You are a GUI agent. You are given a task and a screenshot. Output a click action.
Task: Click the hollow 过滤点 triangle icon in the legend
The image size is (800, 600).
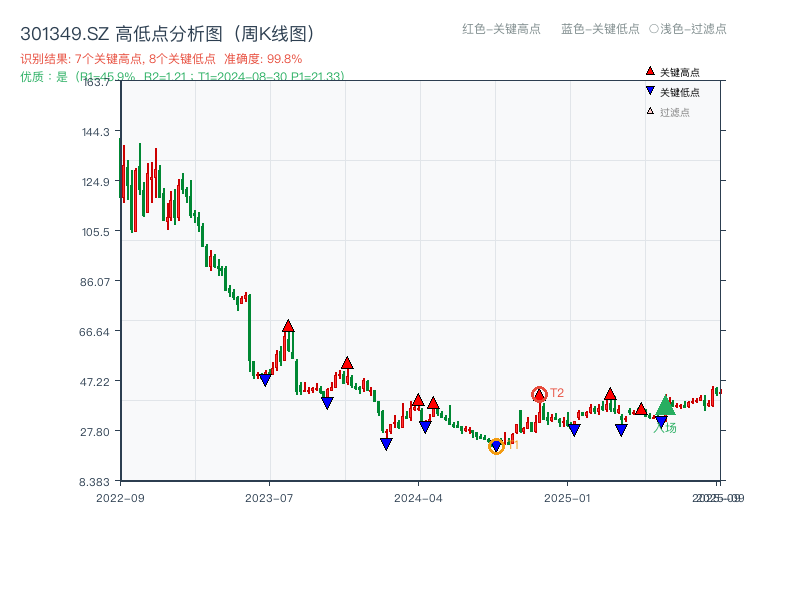coord(649,110)
